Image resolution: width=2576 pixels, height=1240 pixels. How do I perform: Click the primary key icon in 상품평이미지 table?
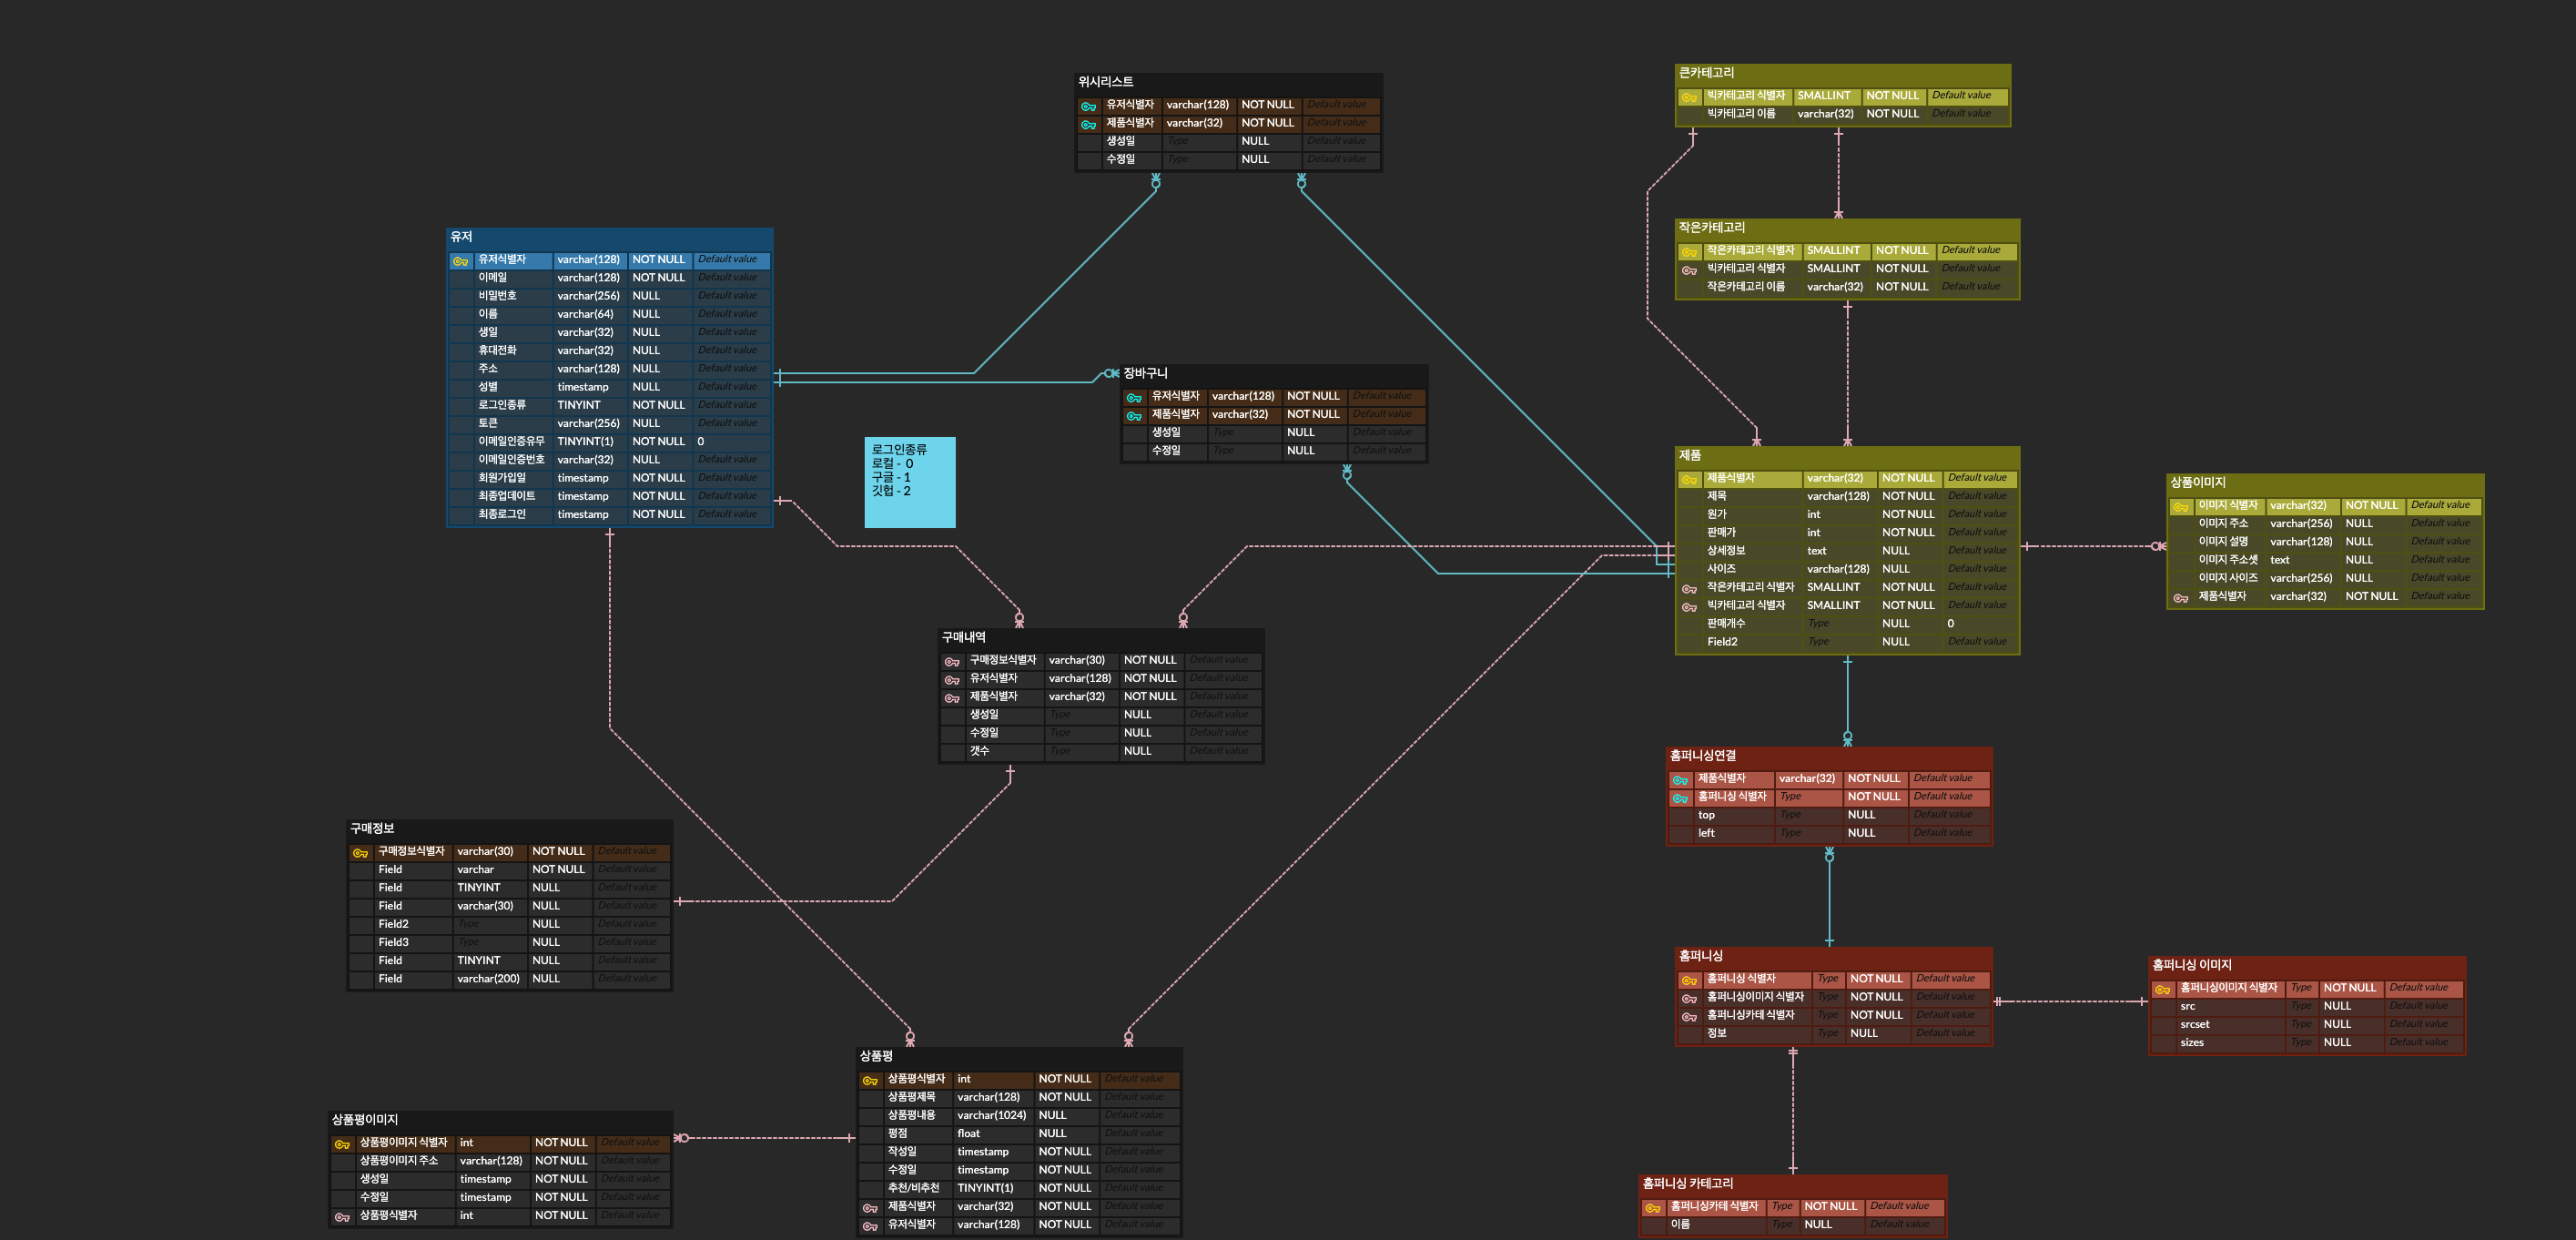pos(342,1144)
